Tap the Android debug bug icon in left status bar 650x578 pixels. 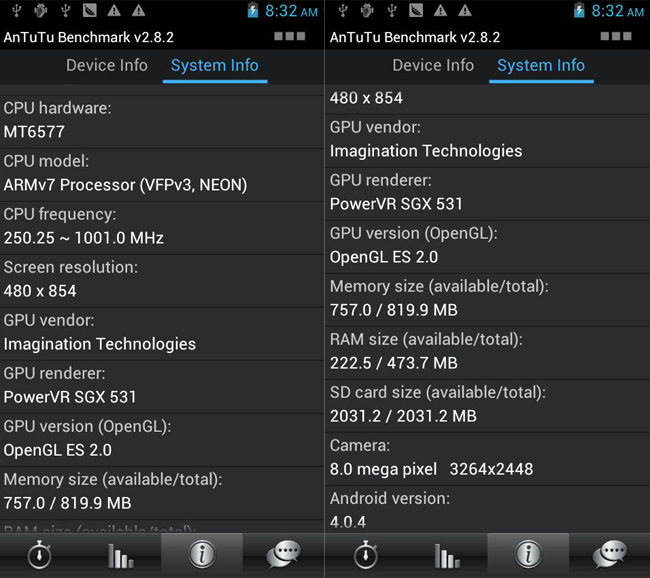coord(41,10)
